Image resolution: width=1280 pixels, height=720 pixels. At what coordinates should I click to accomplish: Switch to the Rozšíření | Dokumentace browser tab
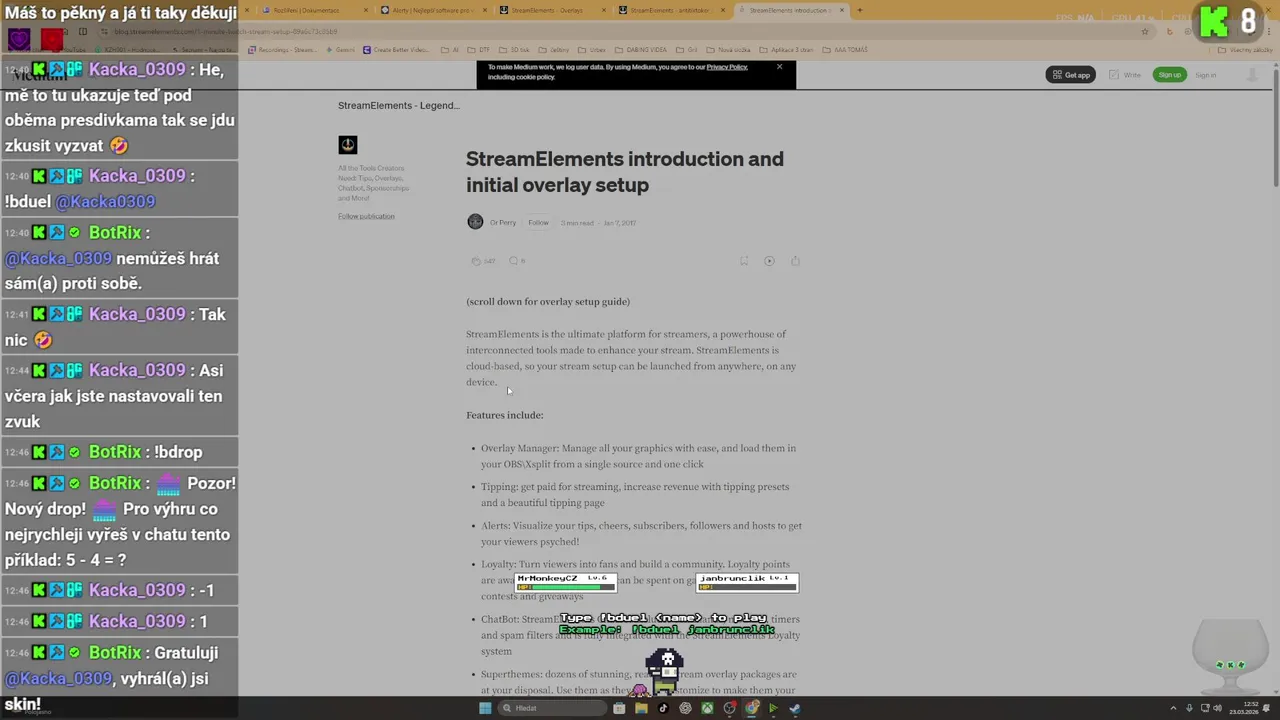click(312, 10)
